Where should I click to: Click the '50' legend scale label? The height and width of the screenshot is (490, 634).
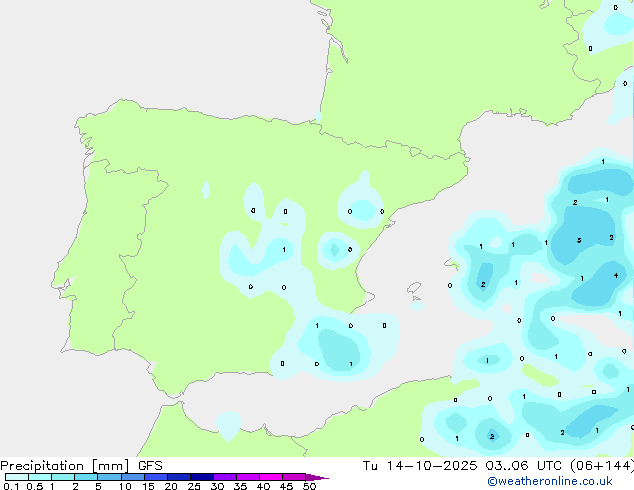[309, 486]
